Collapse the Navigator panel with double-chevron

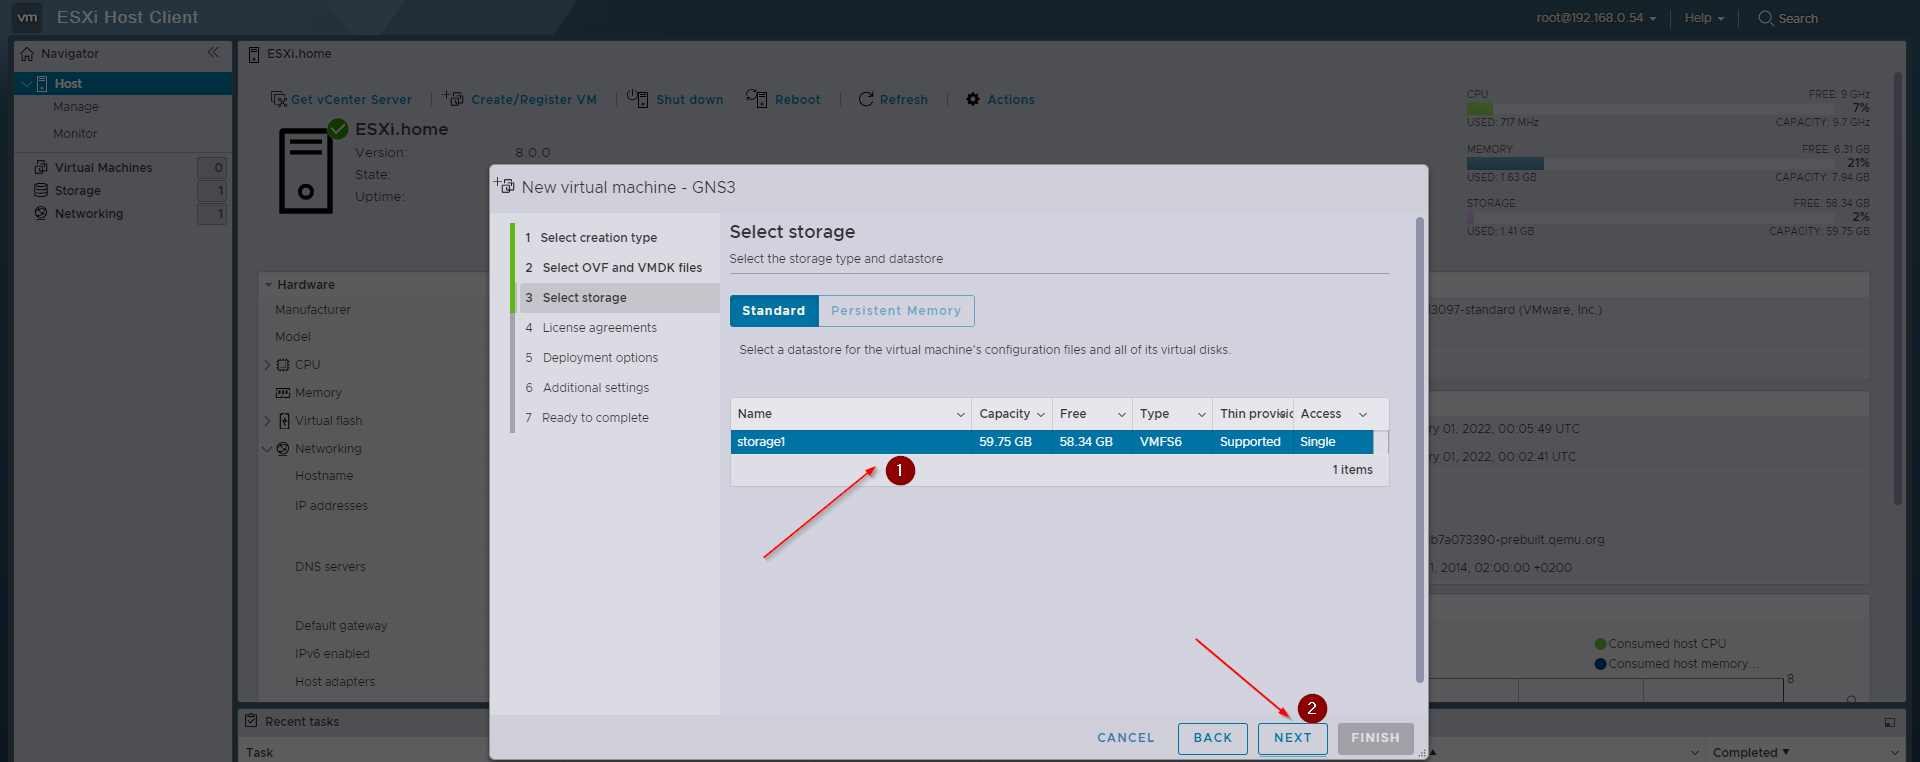coord(213,53)
